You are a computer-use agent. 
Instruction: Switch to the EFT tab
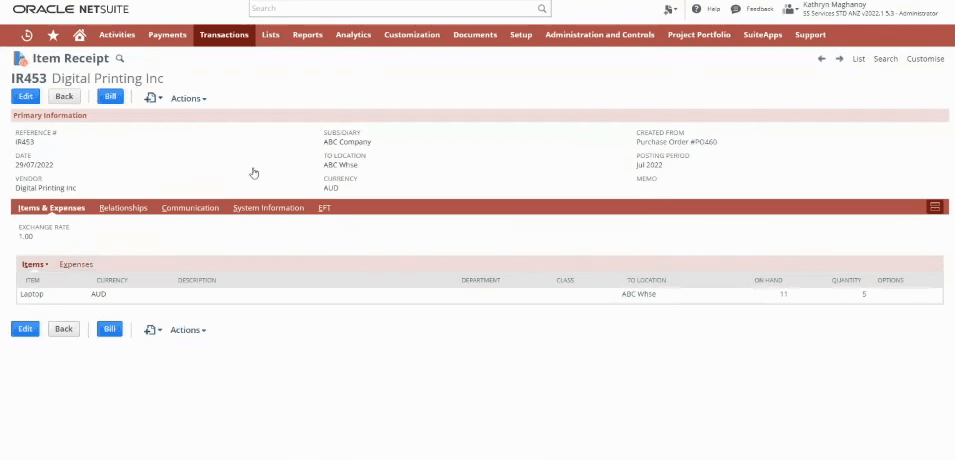(325, 208)
